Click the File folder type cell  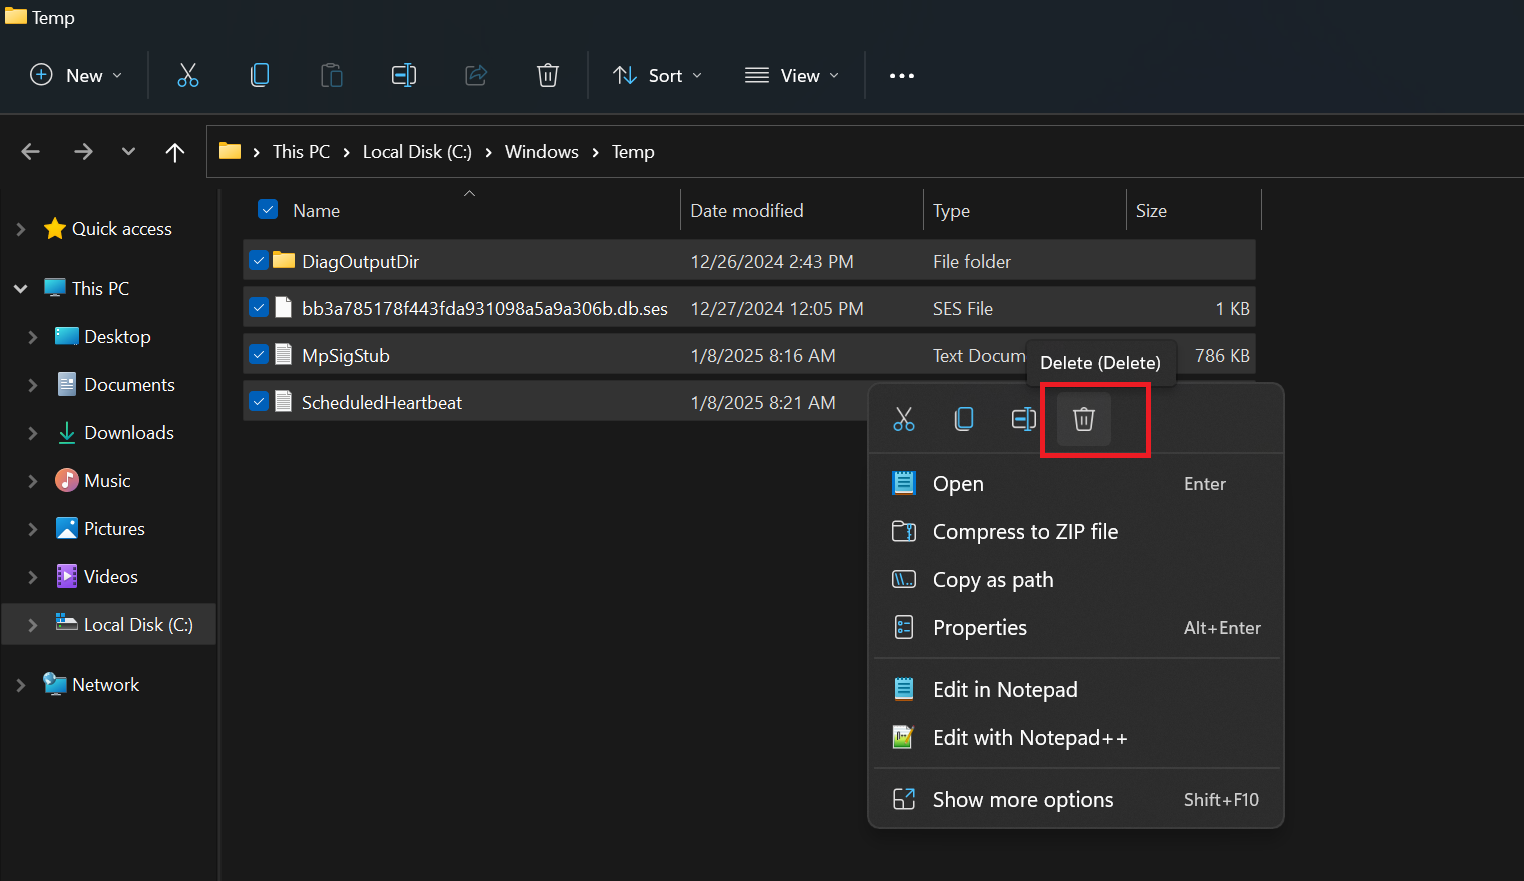(x=972, y=262)
